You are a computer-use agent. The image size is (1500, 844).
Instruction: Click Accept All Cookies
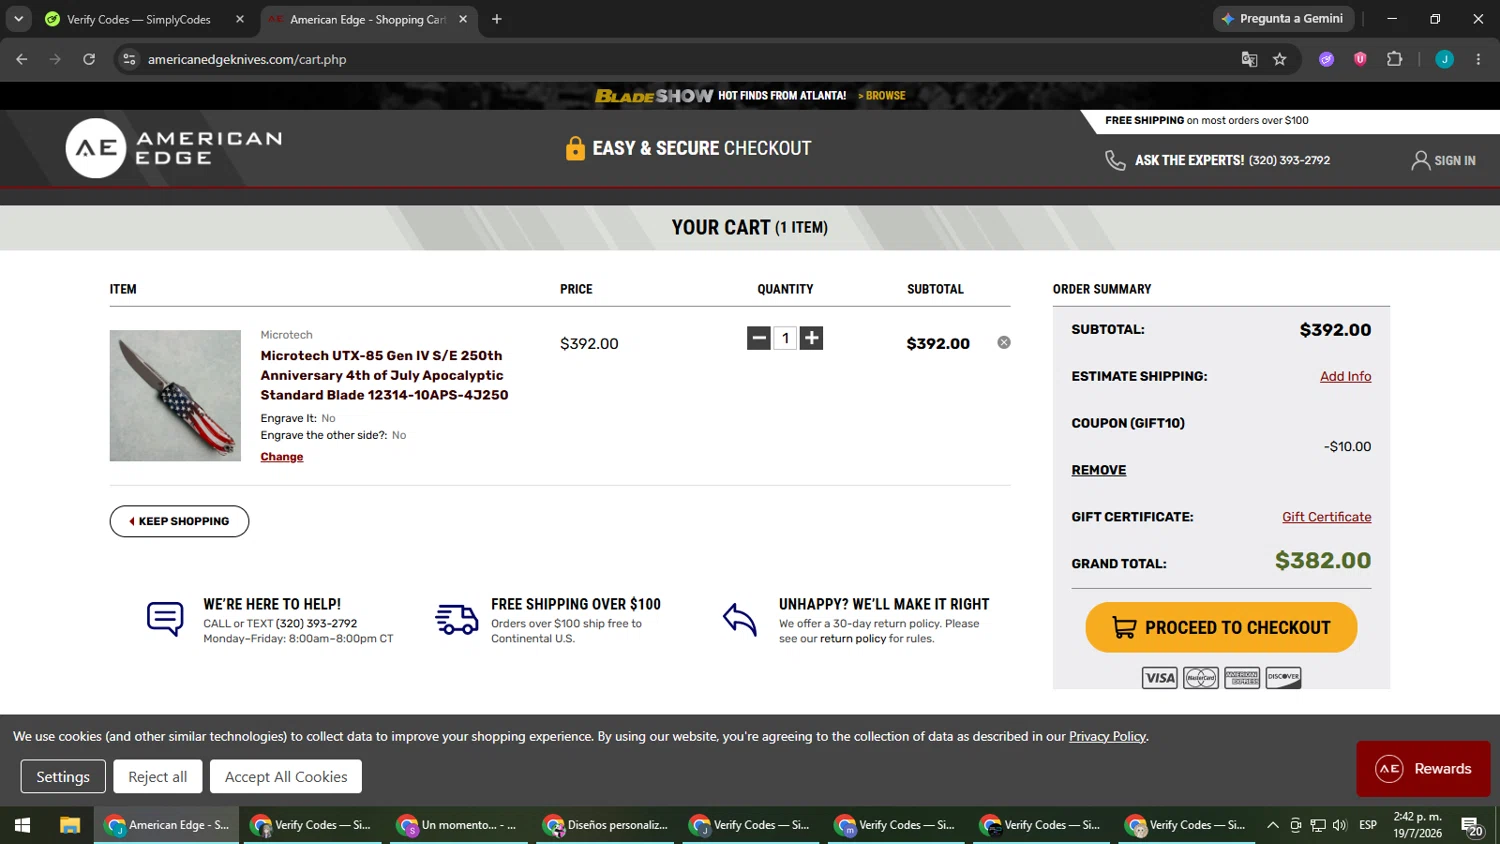[286, 776]
